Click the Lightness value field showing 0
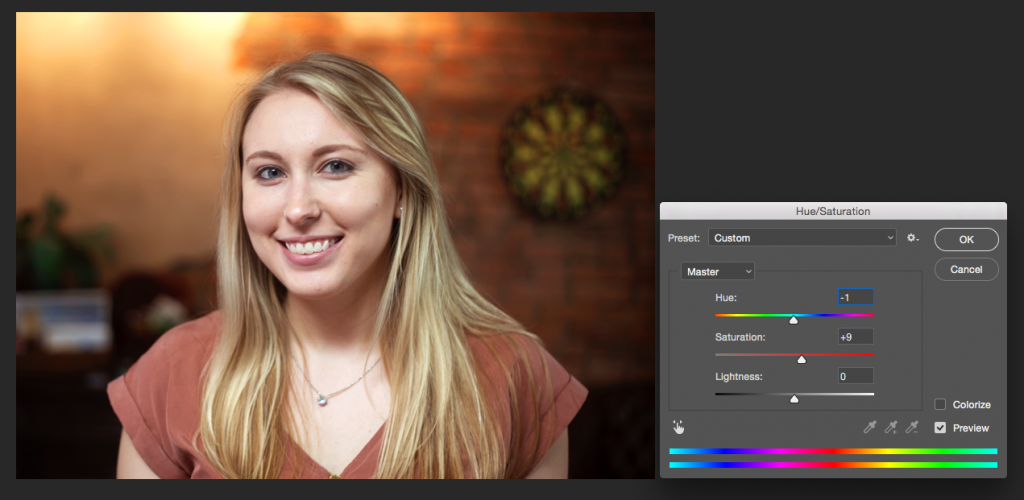This screenshot has width=1024, height=500. (855, 376)
